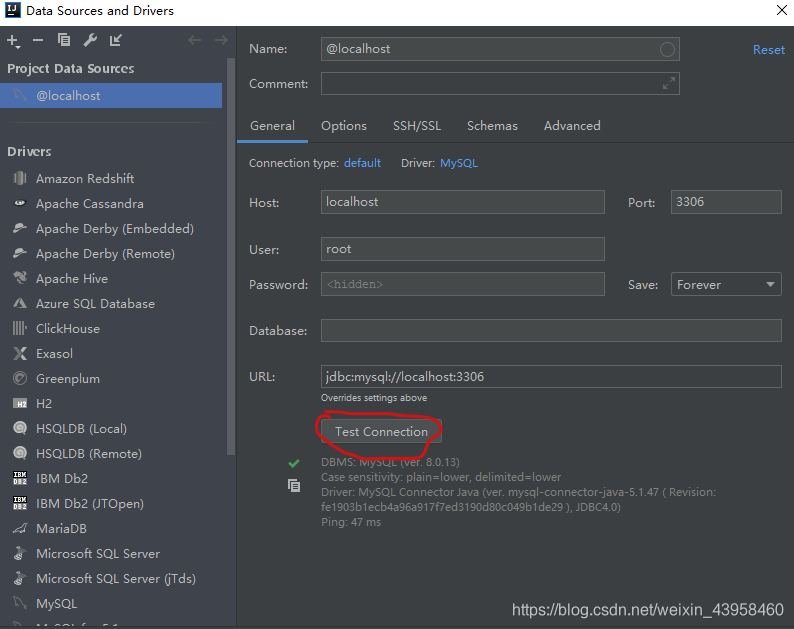794x629 pixels.
Task: Click into the User input field
Action: tap(462, 249)
